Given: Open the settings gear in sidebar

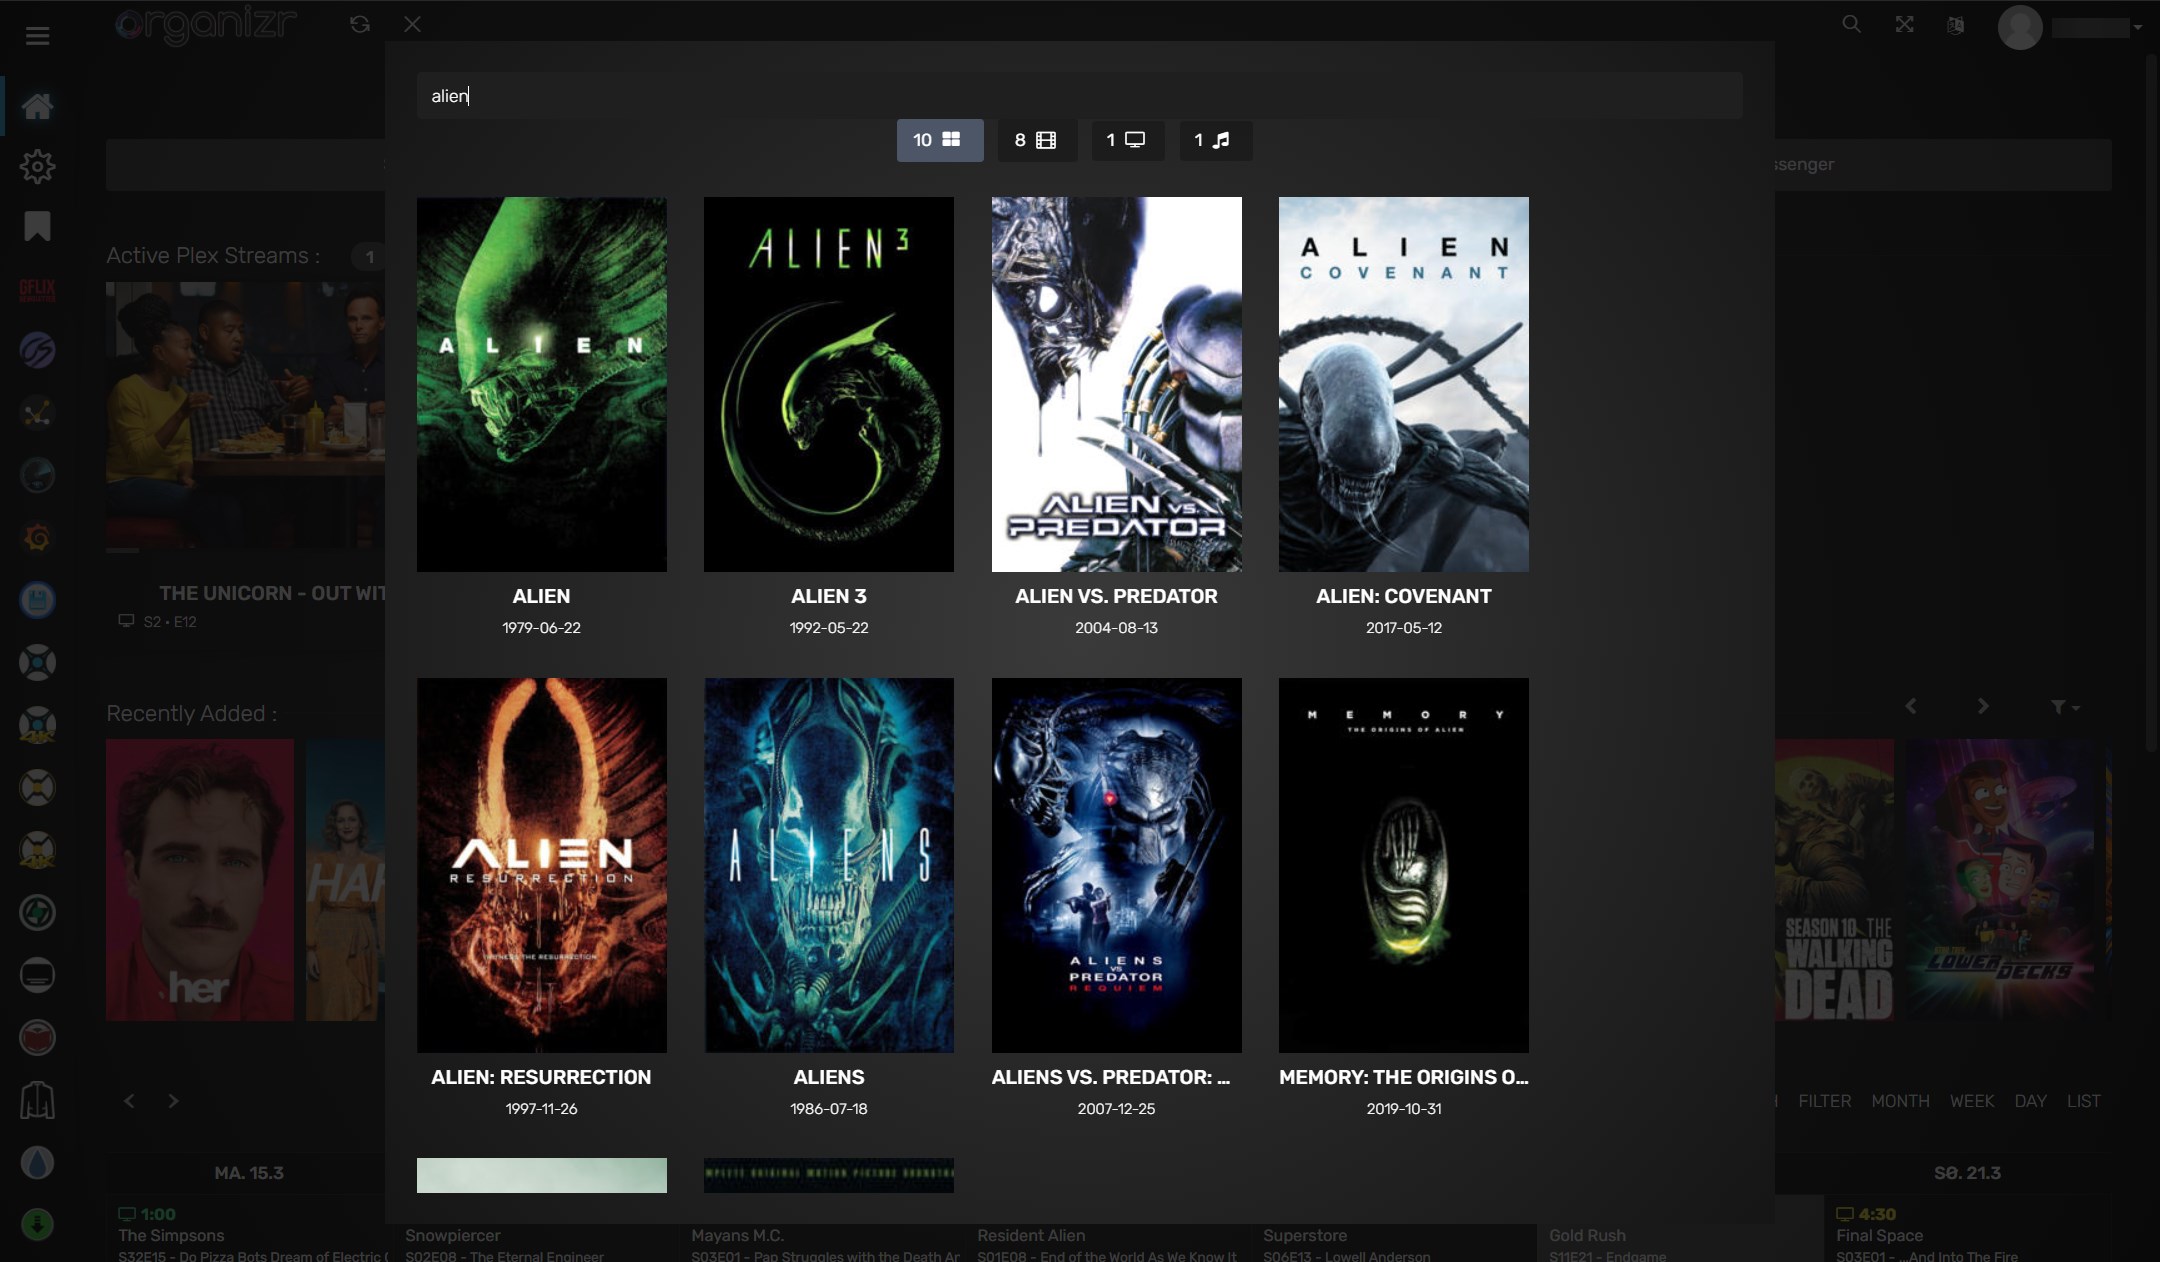Looking at the screenshot, I should (x=38, y=166).
